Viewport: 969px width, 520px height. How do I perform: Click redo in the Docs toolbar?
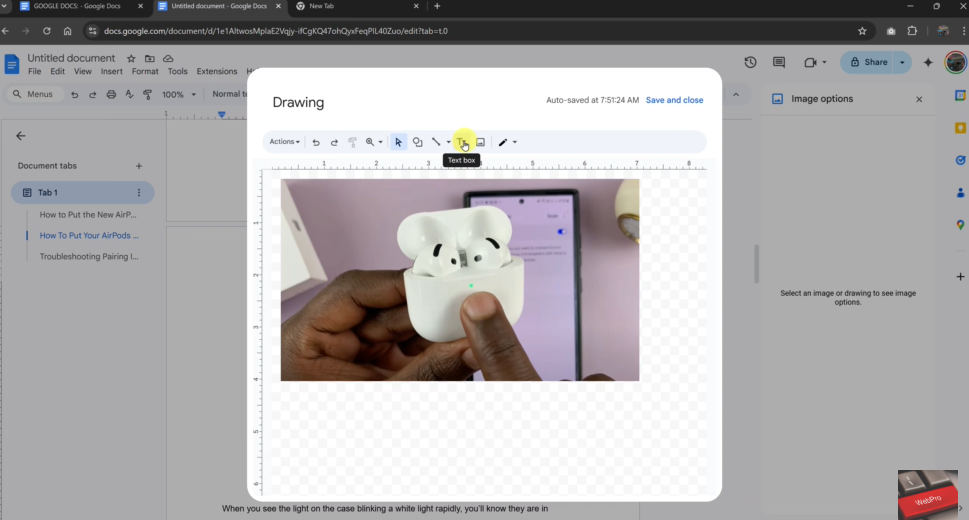coord(93,95)
